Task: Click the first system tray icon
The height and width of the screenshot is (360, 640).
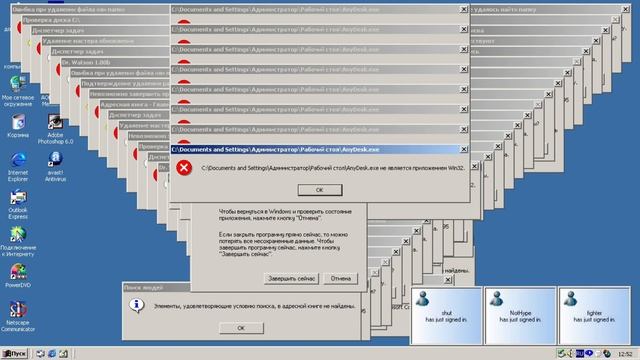Action: coord(562,353)
